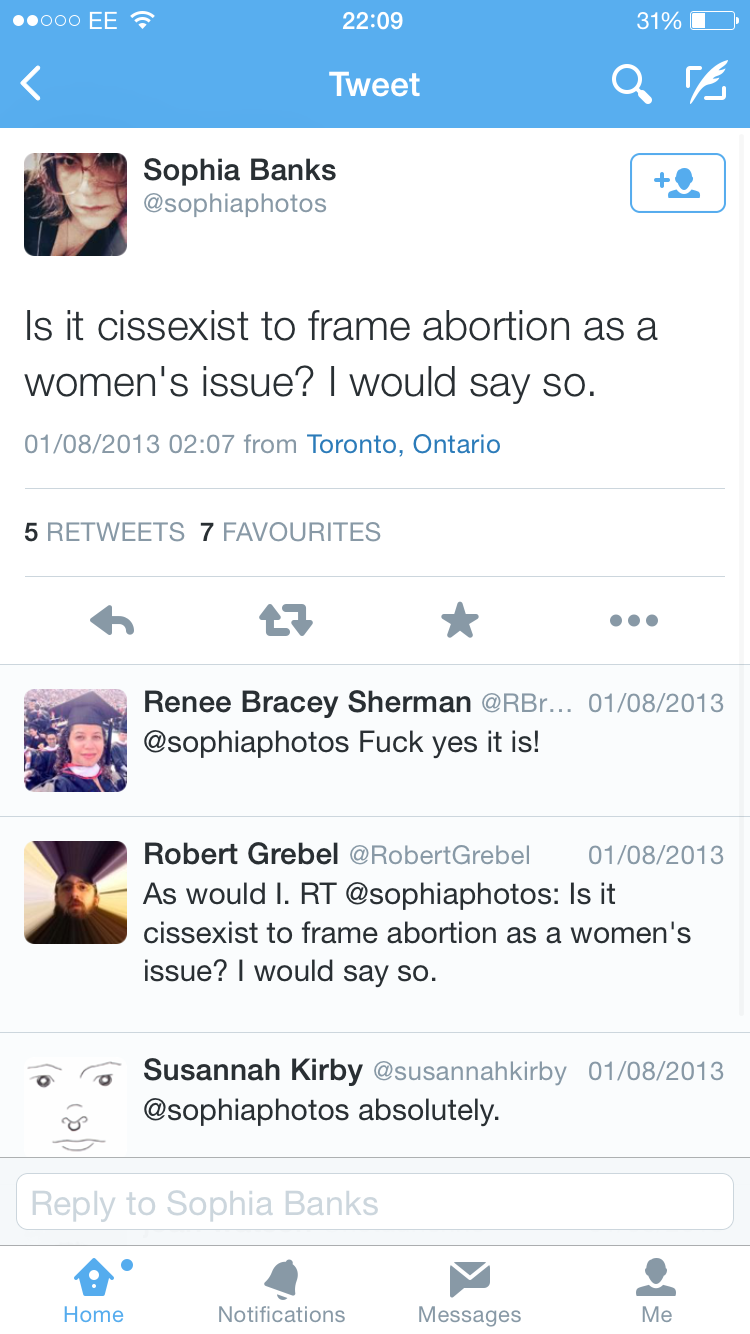
Task: Go to the Messages tab
Action: tap(469, 1290)
